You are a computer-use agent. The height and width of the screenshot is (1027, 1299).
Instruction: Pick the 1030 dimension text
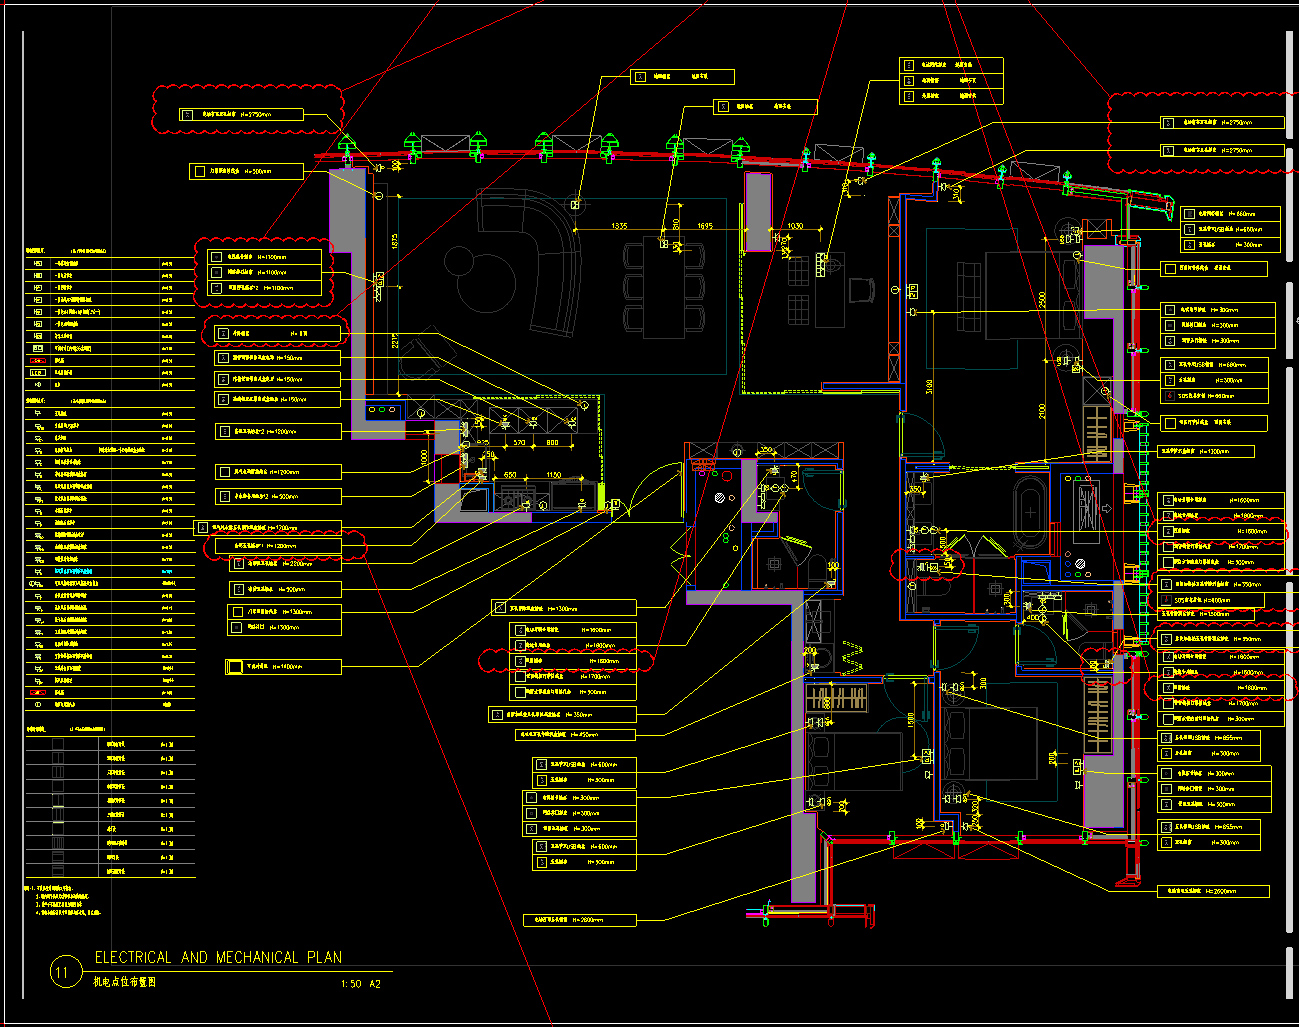click(795, 226)
